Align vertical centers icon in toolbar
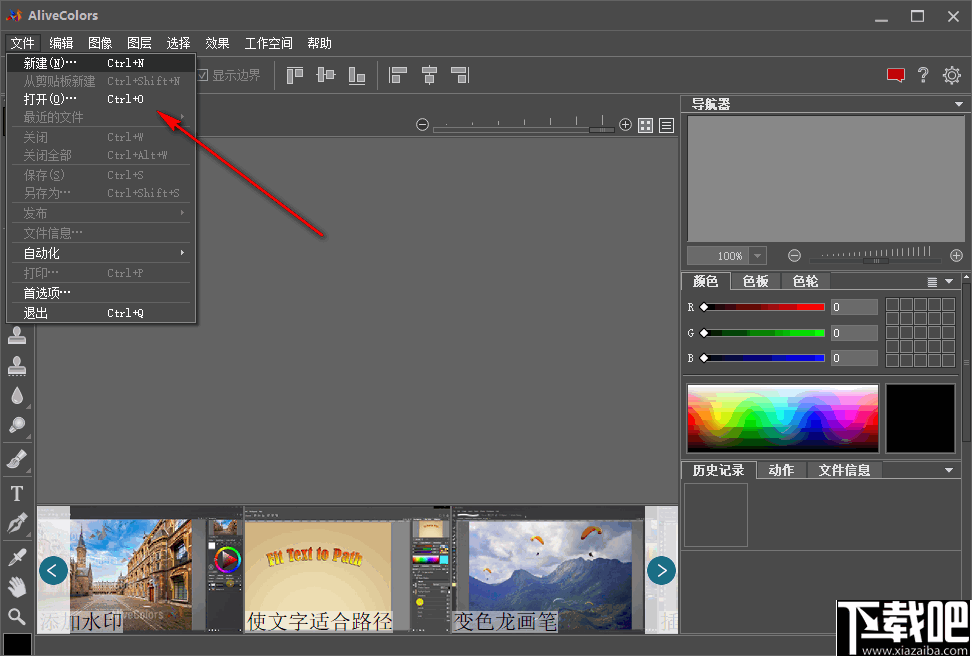 (x=325, y=76)
